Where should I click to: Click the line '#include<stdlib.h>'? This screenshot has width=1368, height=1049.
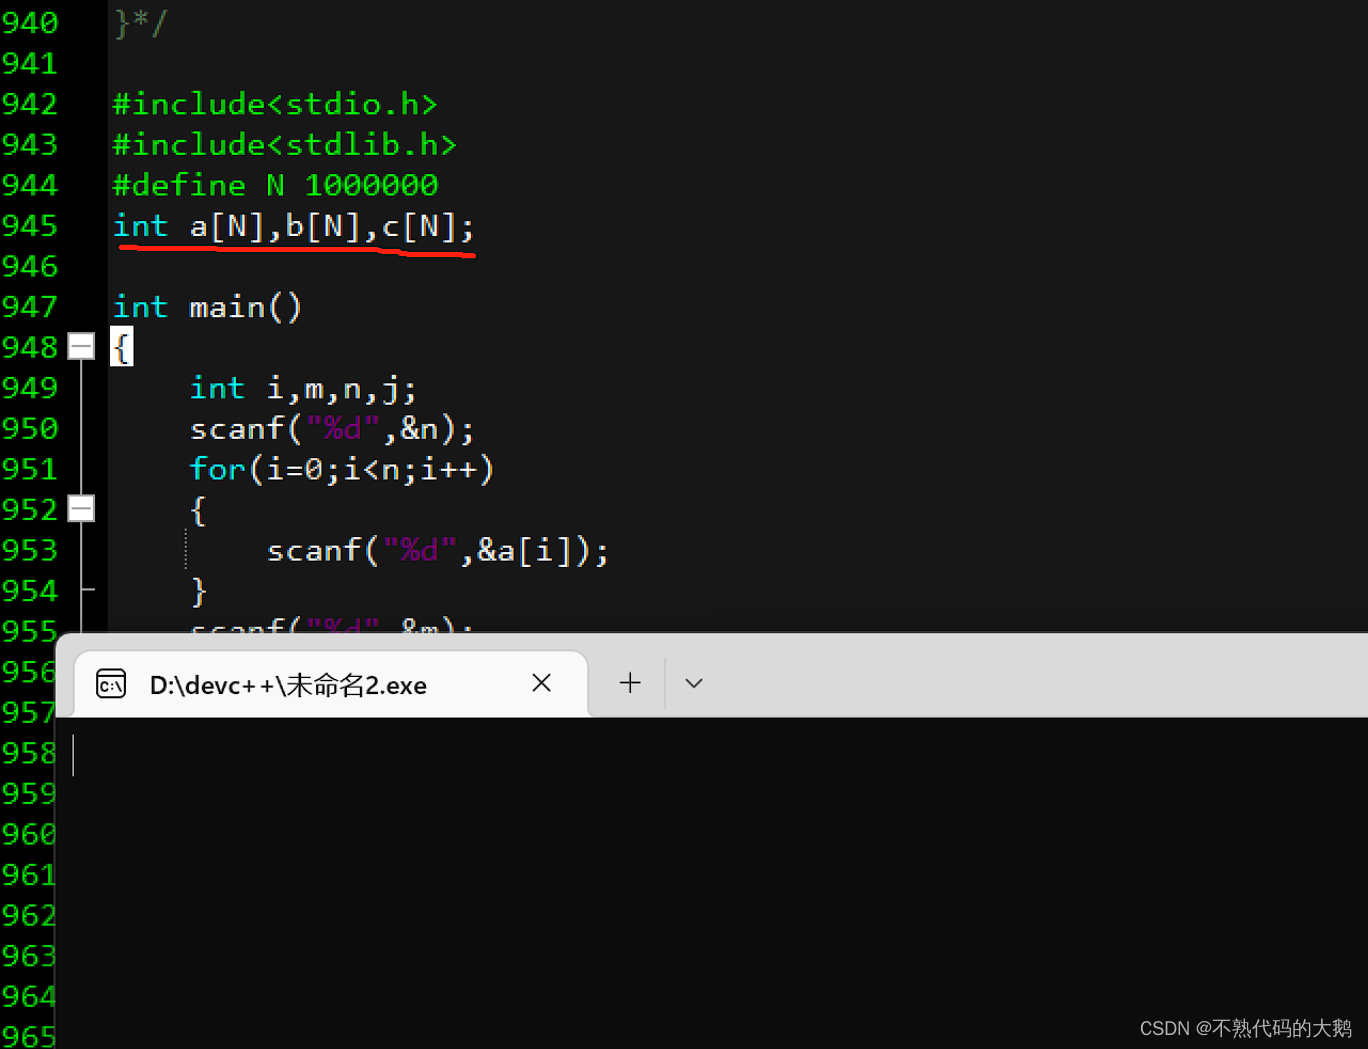pyautogui.click(x=285, y=145)
